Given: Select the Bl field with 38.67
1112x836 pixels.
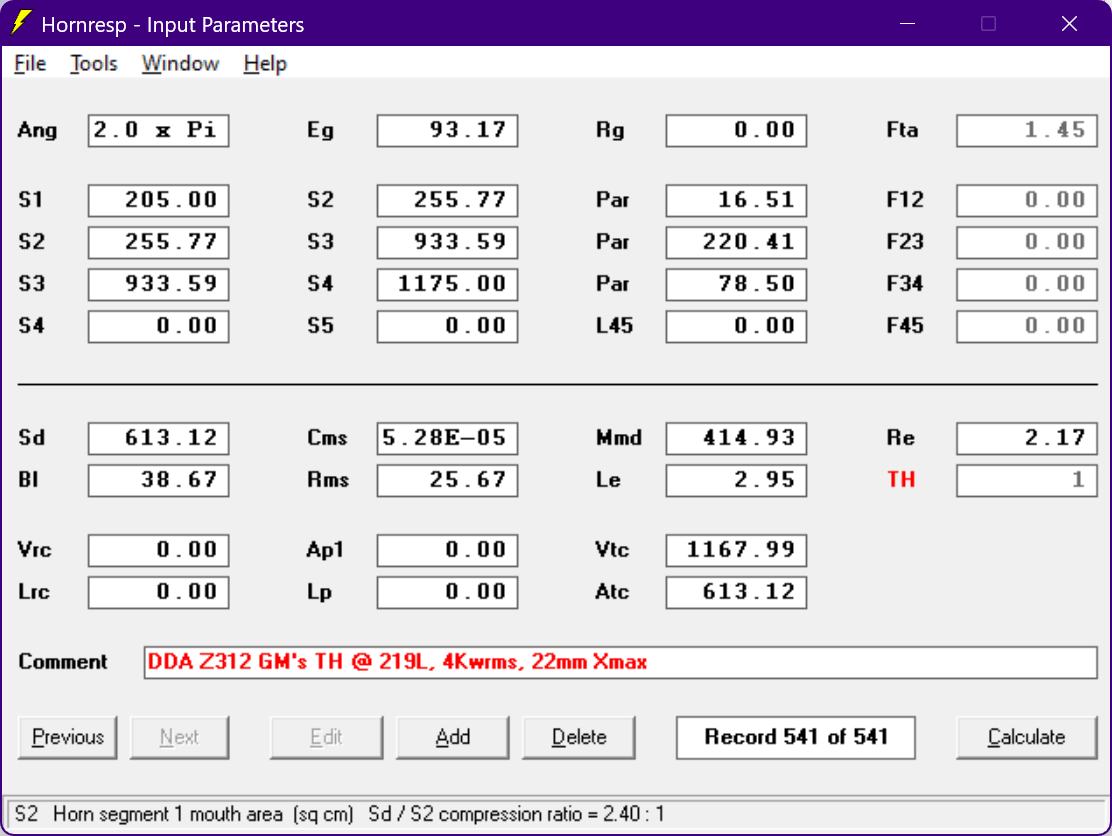Looking at the screenshot, I should (x=158, y=480).
